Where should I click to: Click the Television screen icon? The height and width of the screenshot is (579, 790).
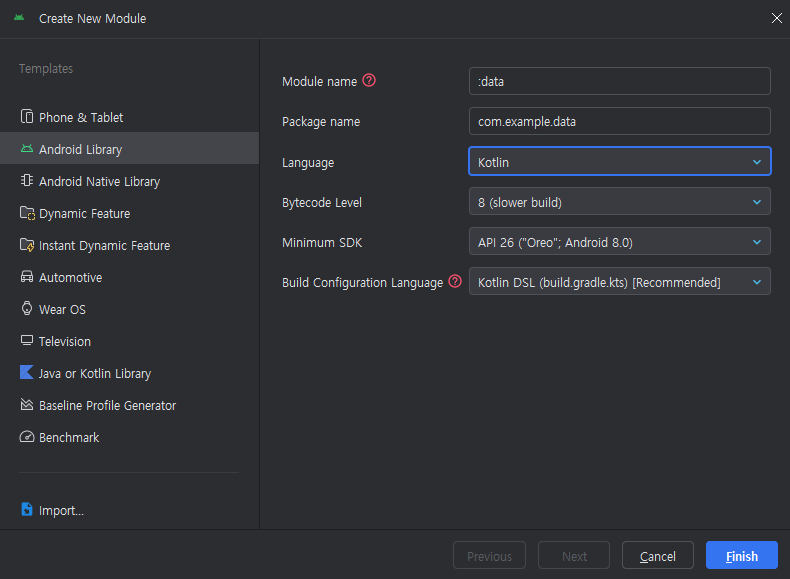point(27,341)
